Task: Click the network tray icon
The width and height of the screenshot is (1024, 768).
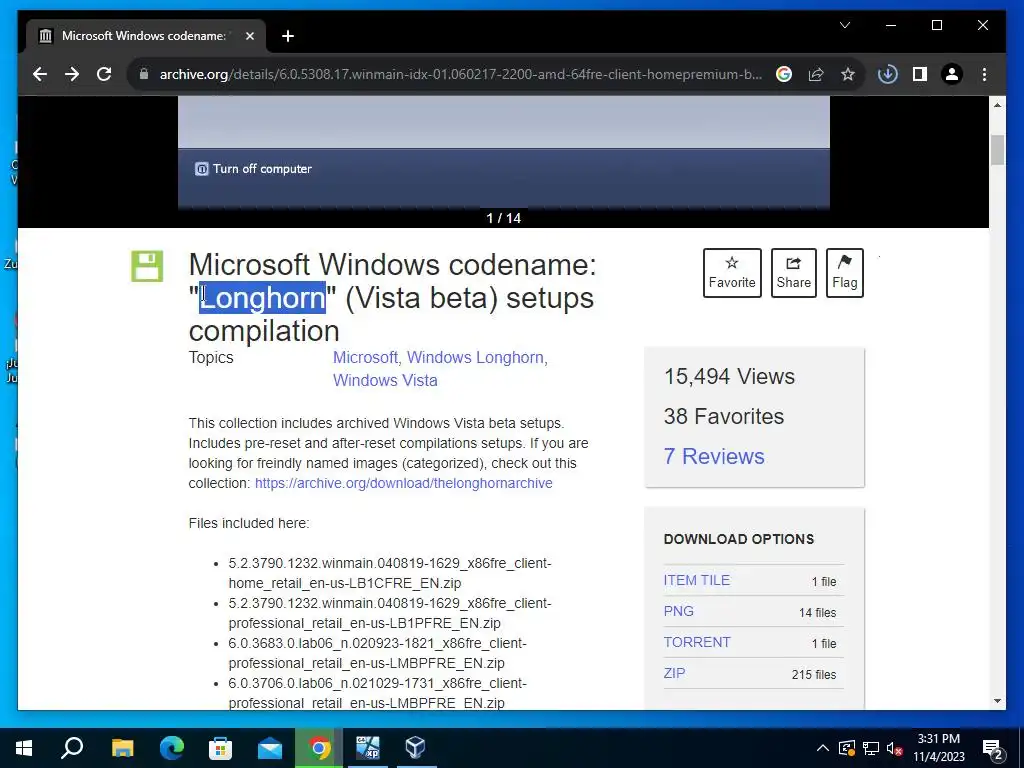Action: 871,748
